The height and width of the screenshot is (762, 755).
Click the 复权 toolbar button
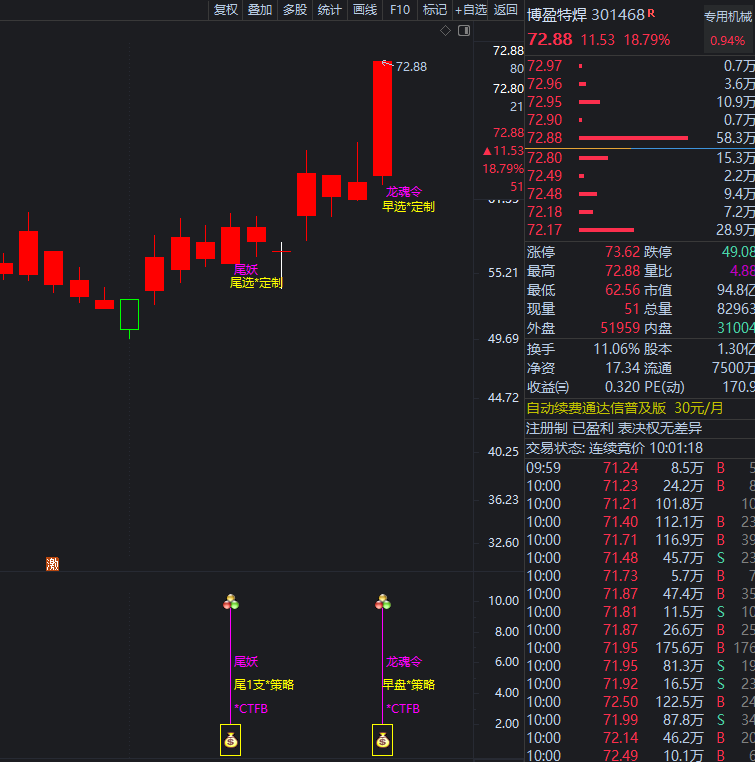click(x=225, y=10)
